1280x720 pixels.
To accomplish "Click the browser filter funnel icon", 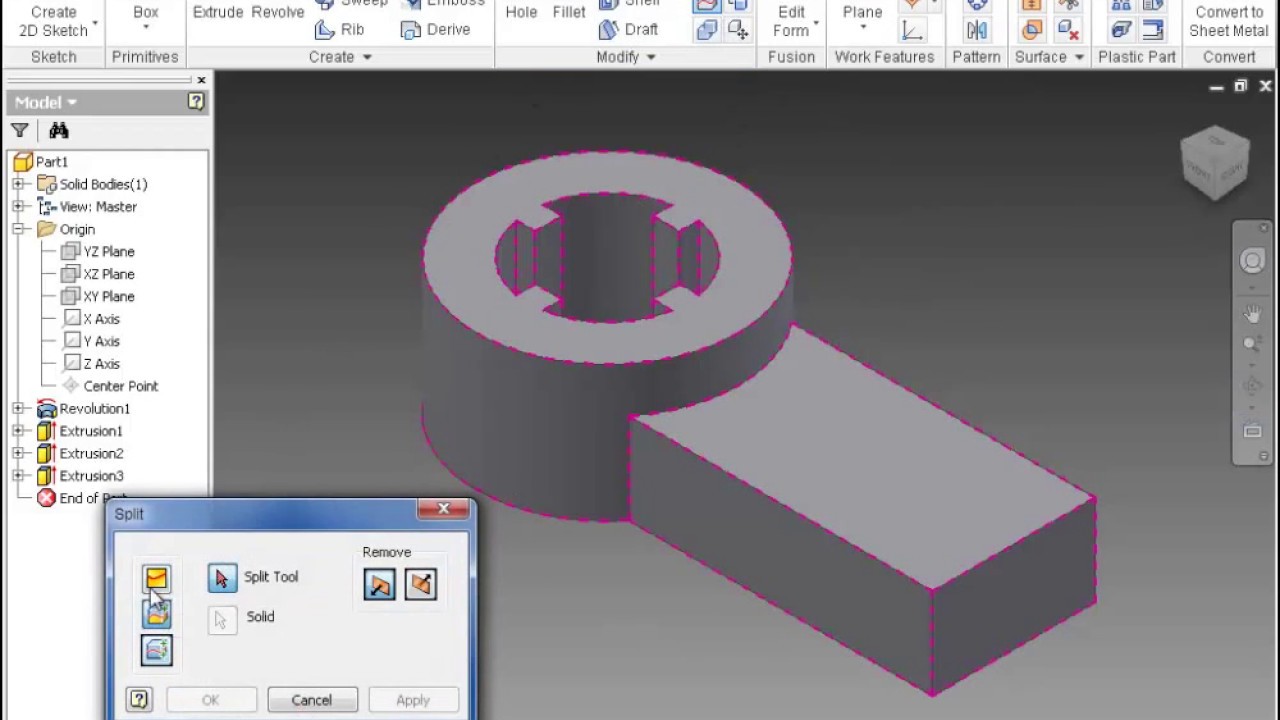I will tap(19, 130).
